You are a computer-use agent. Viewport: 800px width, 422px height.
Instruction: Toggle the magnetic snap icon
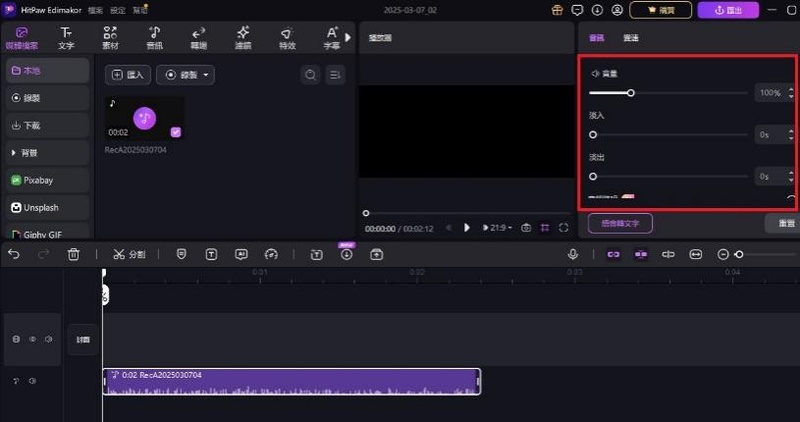click(x=641, y=254)
